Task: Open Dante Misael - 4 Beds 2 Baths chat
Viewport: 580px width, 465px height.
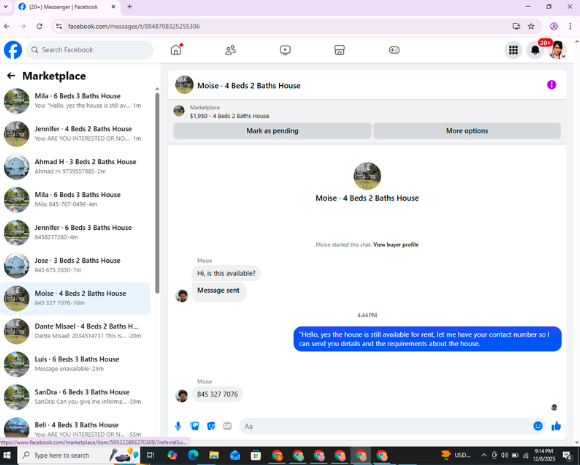Action: (x=76, y=331)
